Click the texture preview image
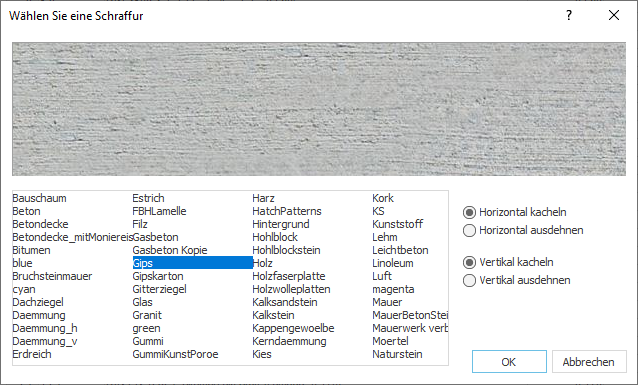 coord(319,109)
